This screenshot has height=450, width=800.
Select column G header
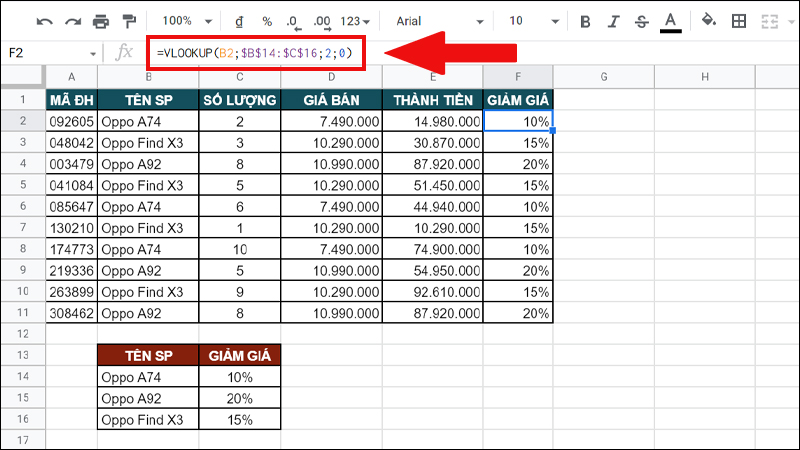pos(604,77)
